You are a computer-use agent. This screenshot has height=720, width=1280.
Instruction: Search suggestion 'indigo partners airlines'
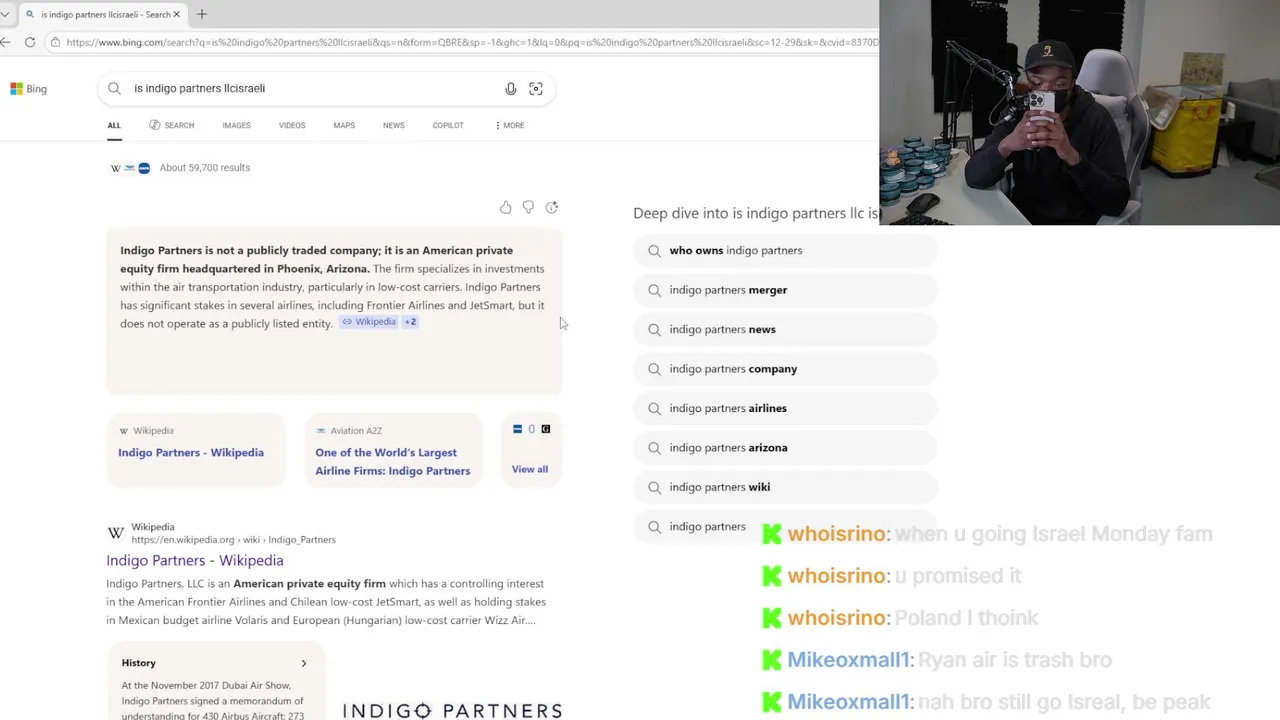(x=785, y=408)
